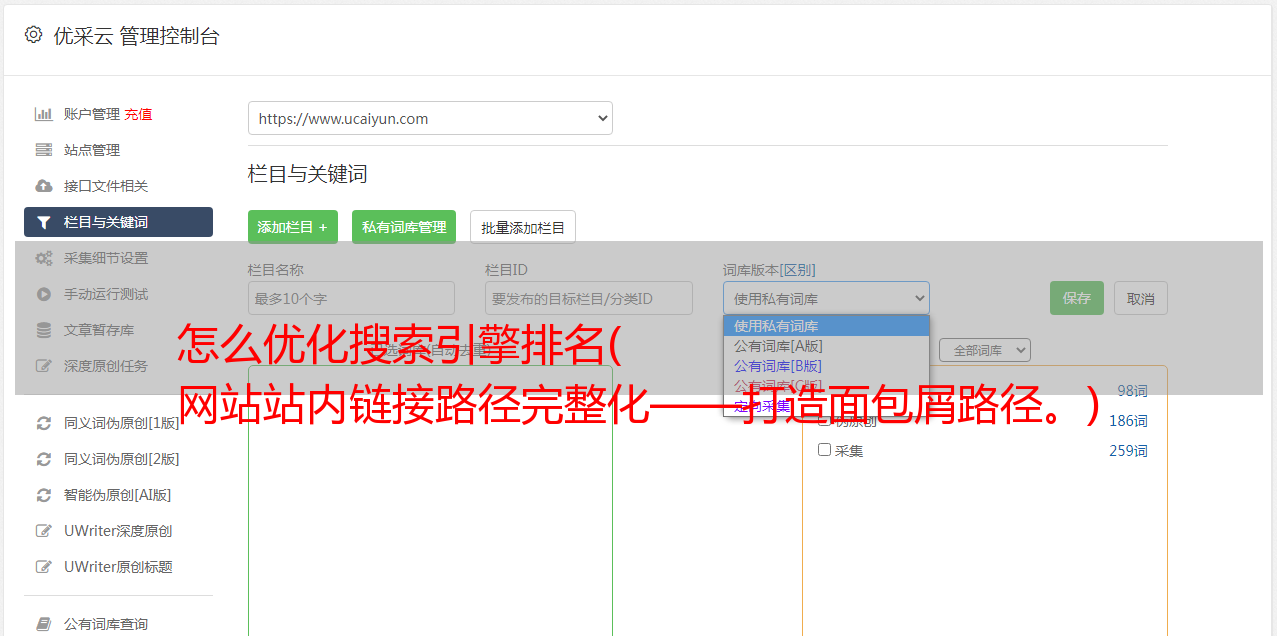1277x636 pixels.
Task: Click the bar chart icon for 账户管理
Action: pos(44,114)
